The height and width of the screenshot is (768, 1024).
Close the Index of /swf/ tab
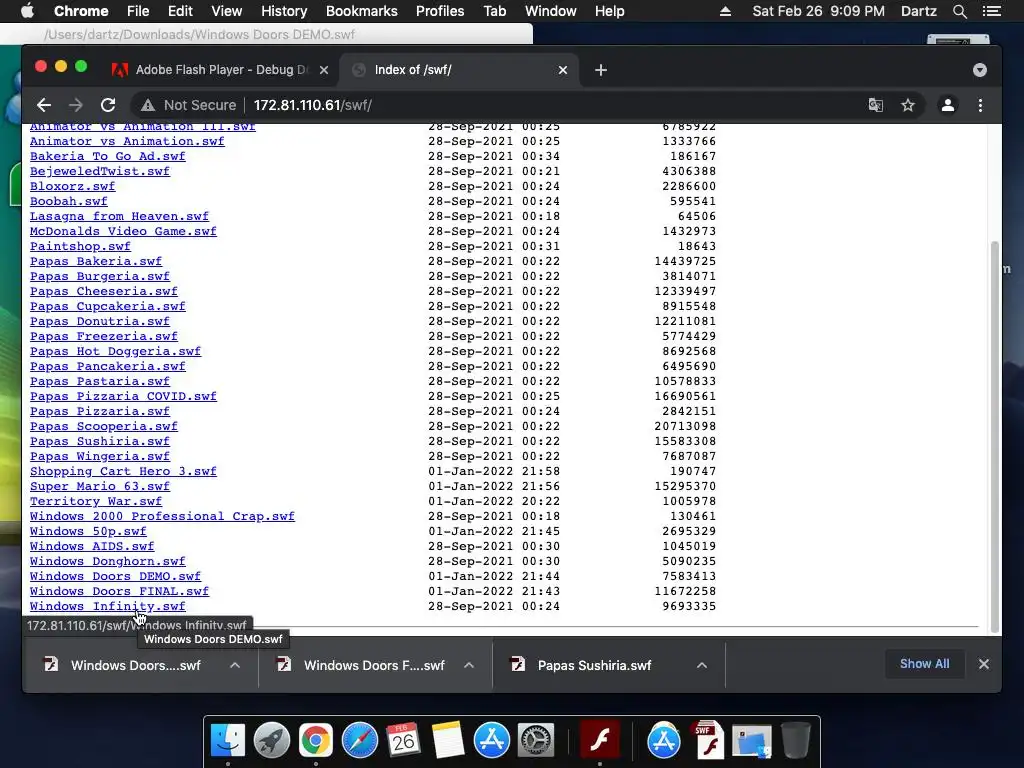tap(563, 70)
